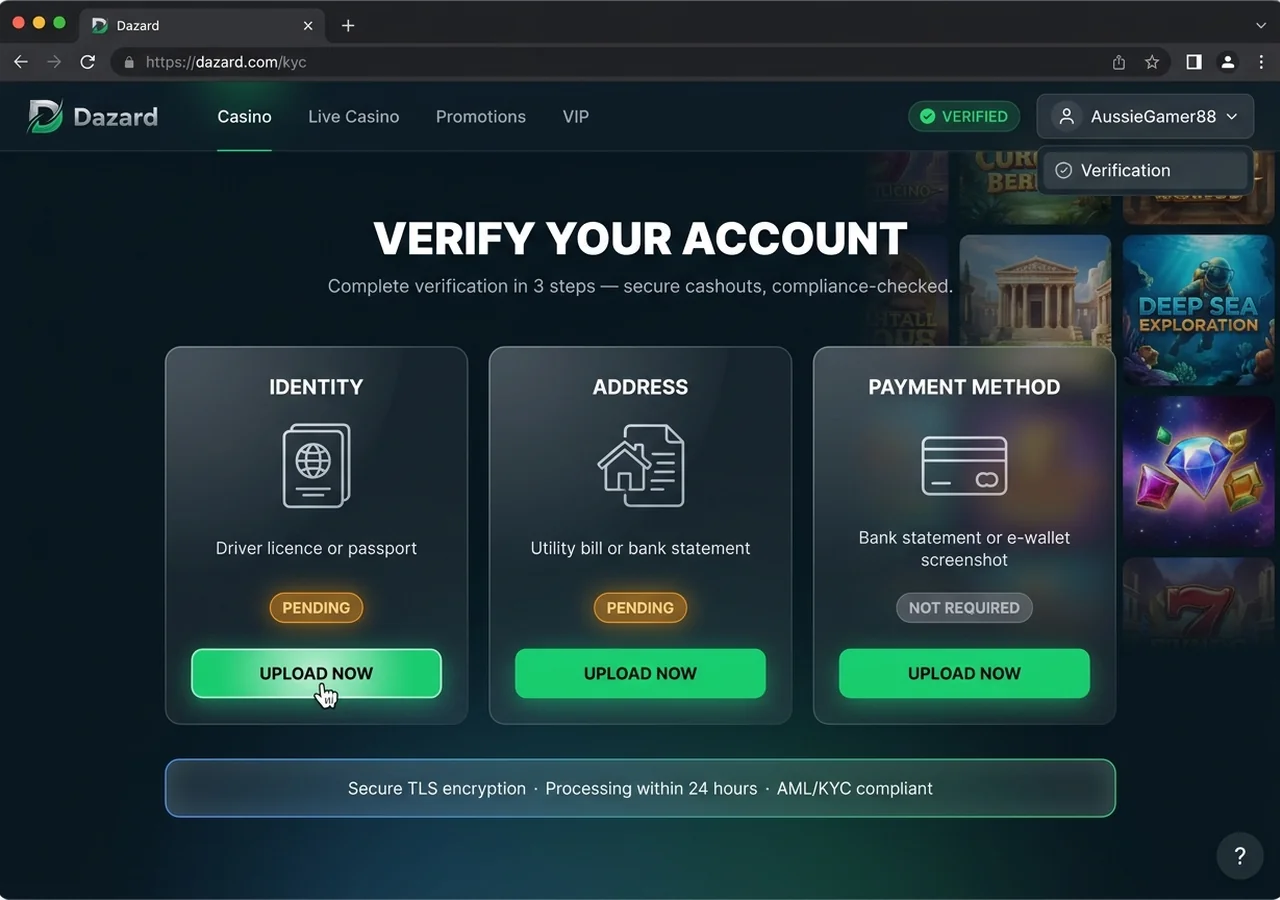This screenshot has height=900, width=1280.
Task: Open the VIP tab
Action: 575,117
